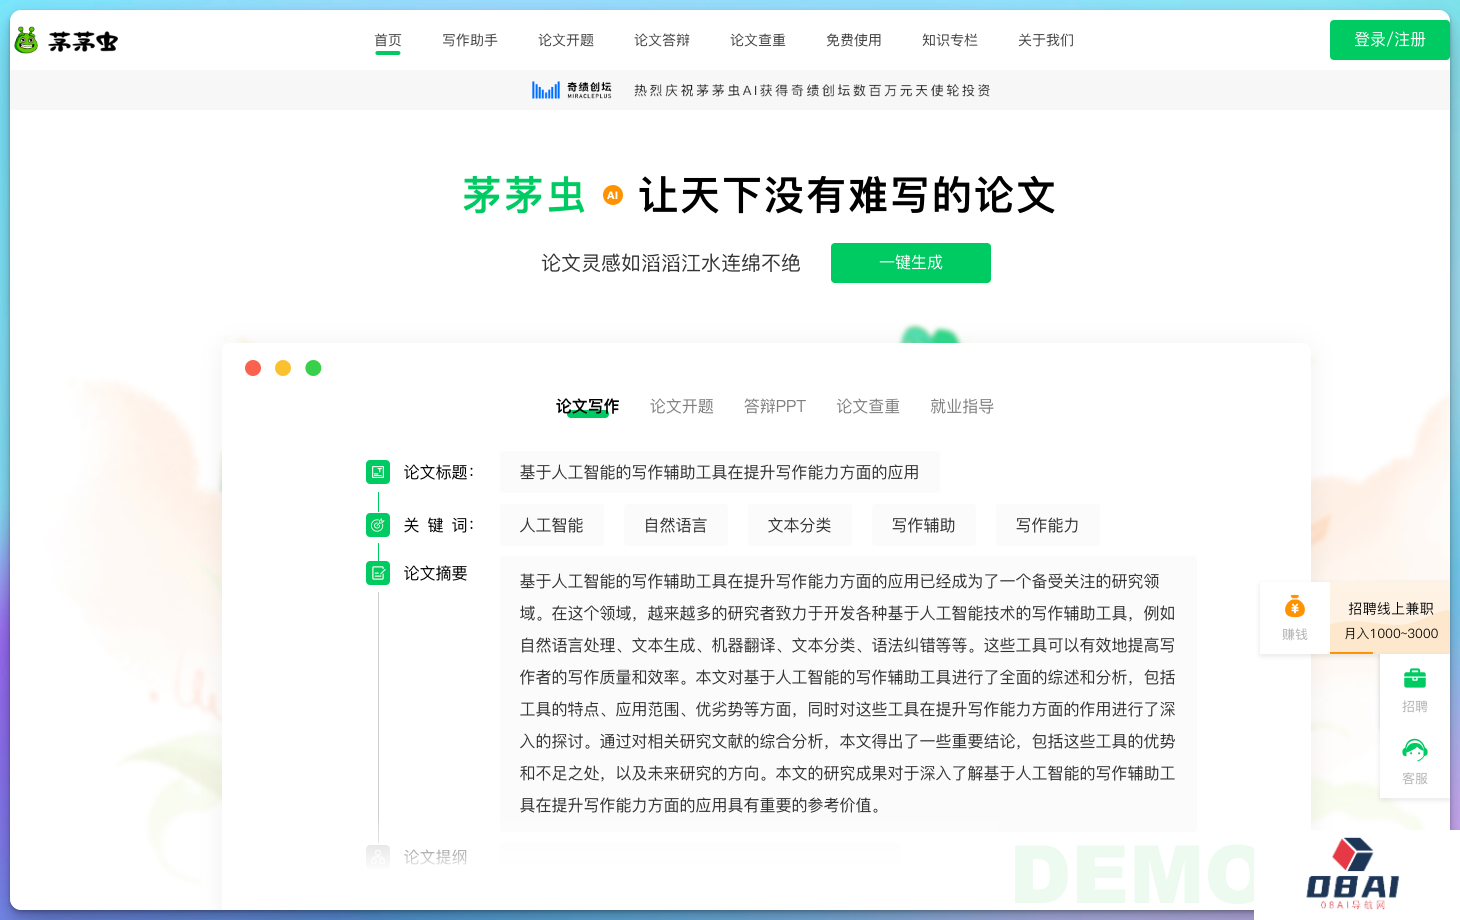Switch to the 论文查重 demo tab
The height and width of the screenshot is (920, 1460).
(x=868, y=406)
